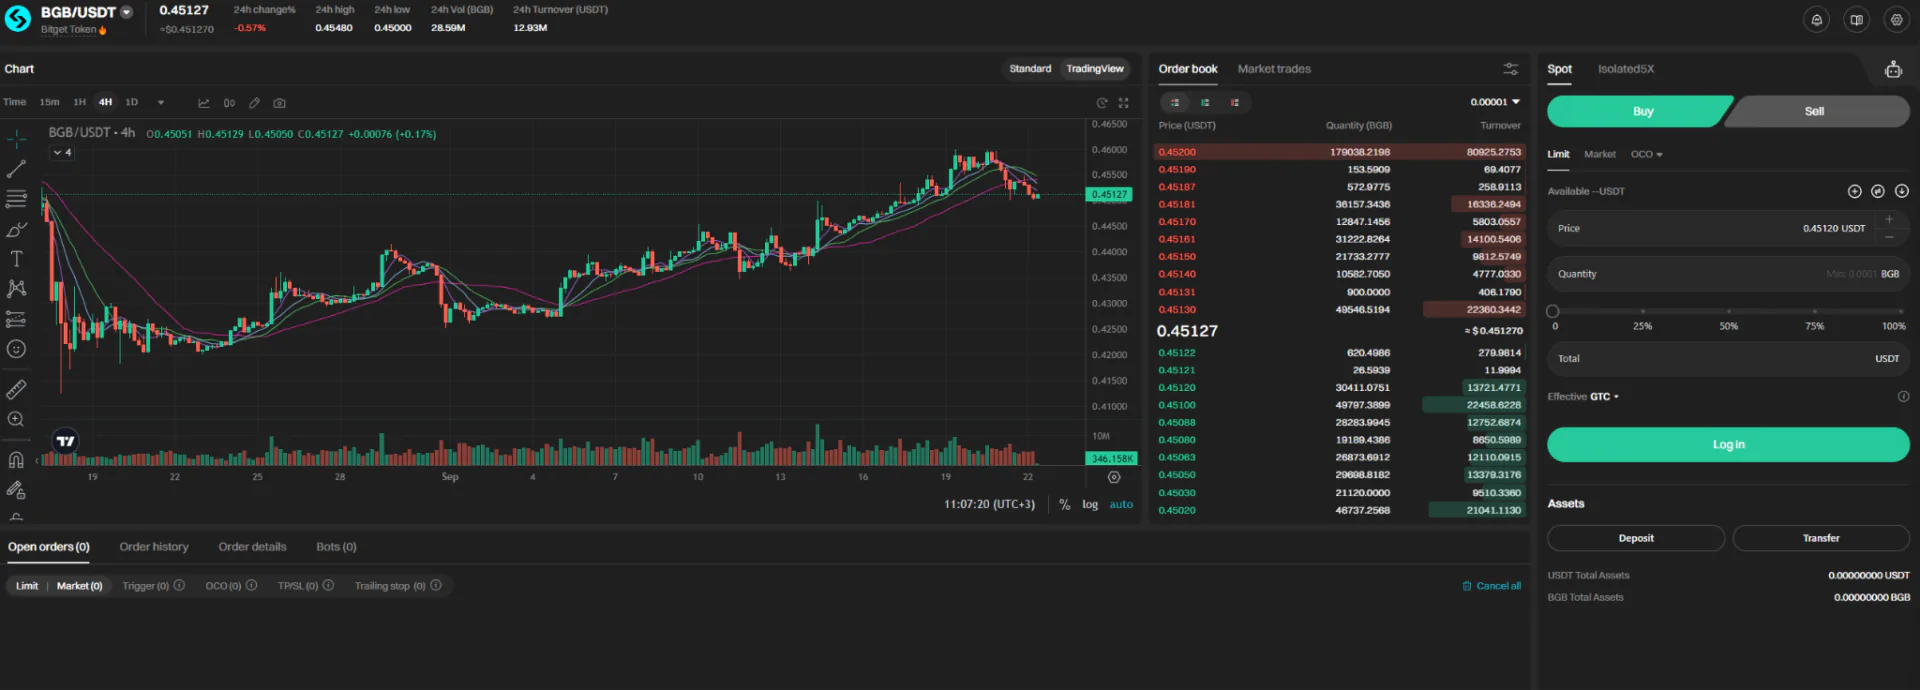Collapse the indicator legend showing 4
This screenshot has width=1920, height=690.
(x=62, y=153)
